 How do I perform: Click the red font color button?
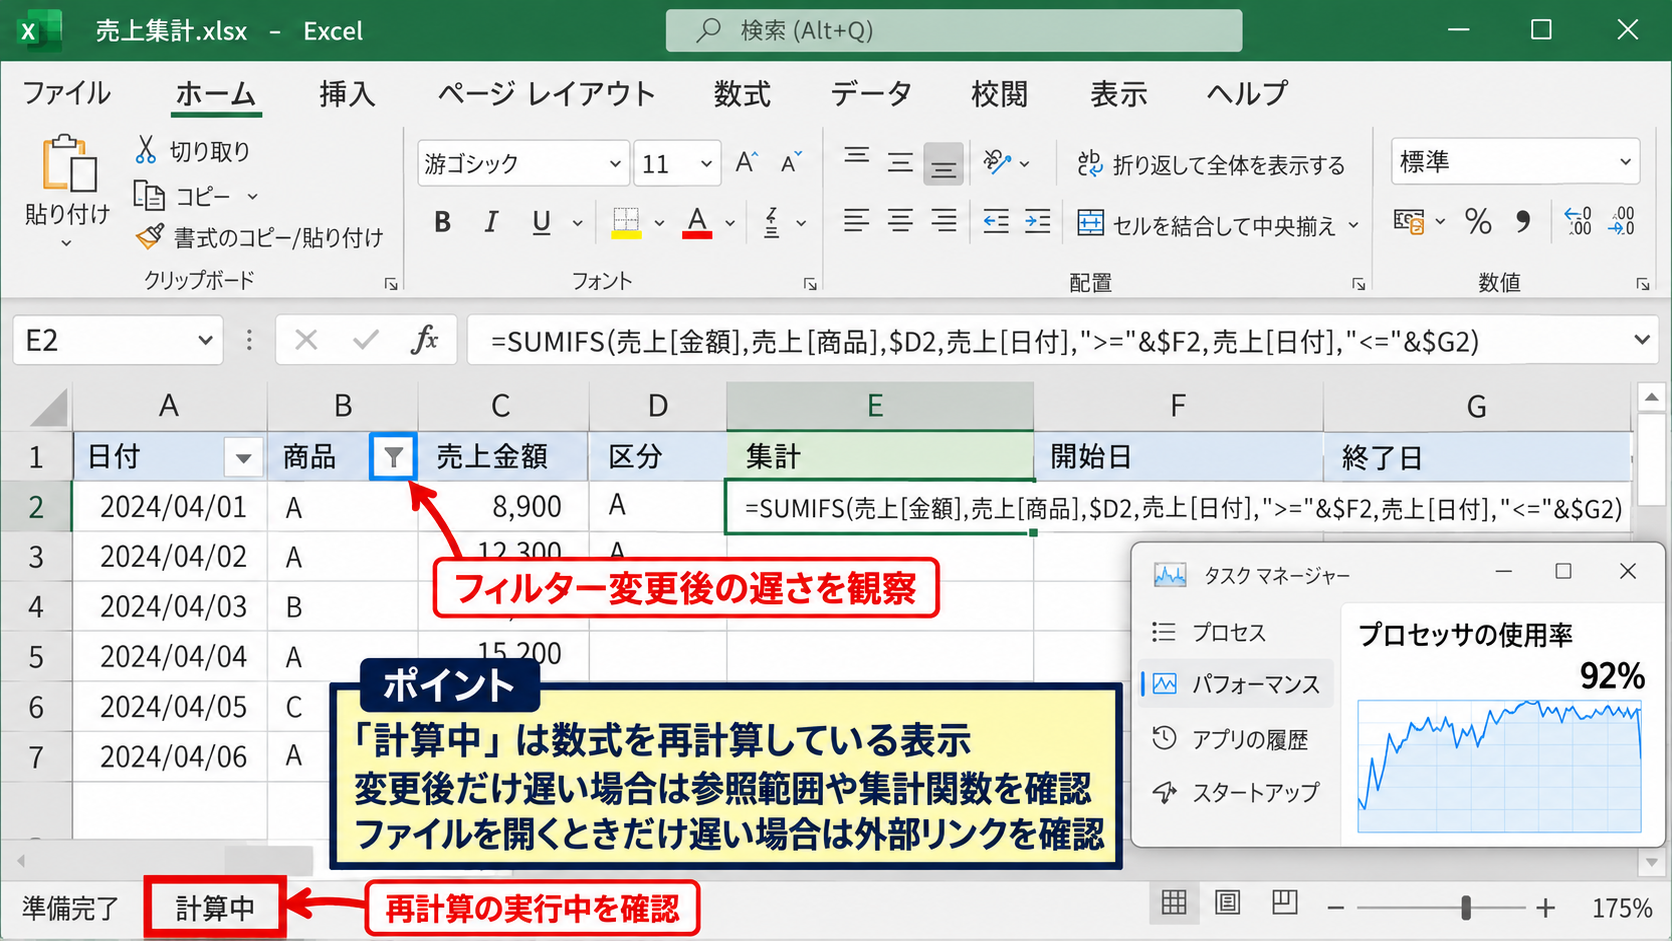(x=697, y=222)
